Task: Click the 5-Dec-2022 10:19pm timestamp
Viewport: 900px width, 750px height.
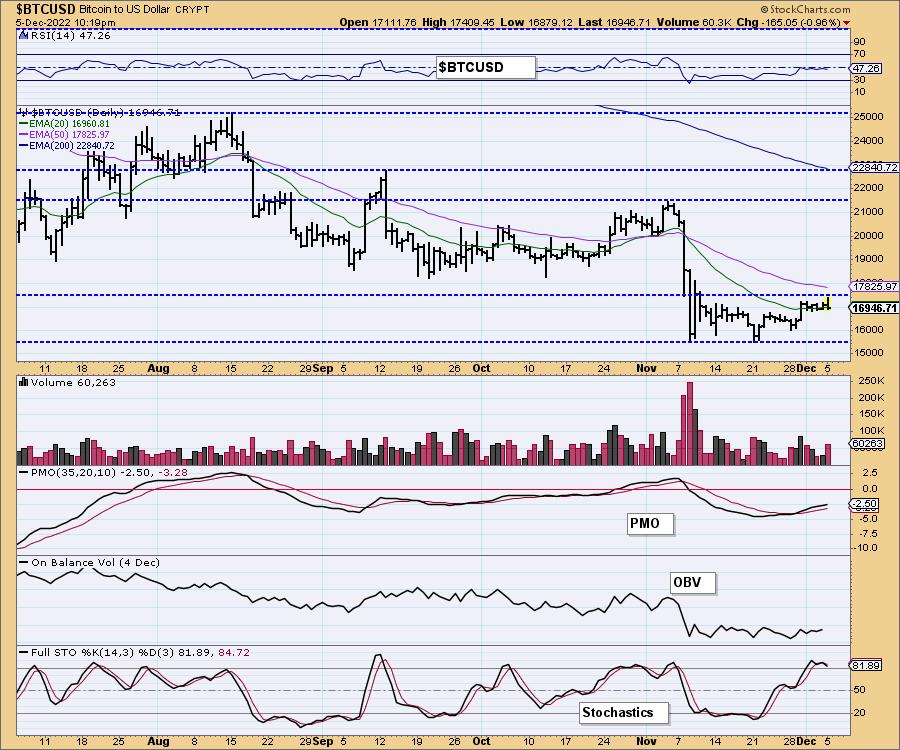Action: click(66, 23)
